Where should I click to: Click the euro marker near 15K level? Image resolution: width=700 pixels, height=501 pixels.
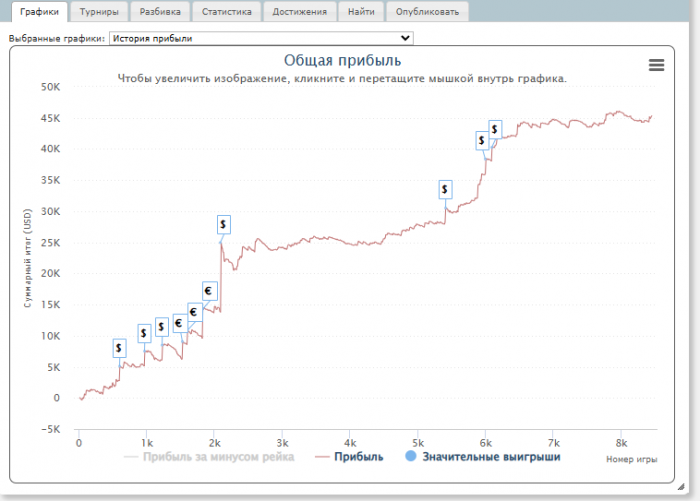[x=209, y=291]
